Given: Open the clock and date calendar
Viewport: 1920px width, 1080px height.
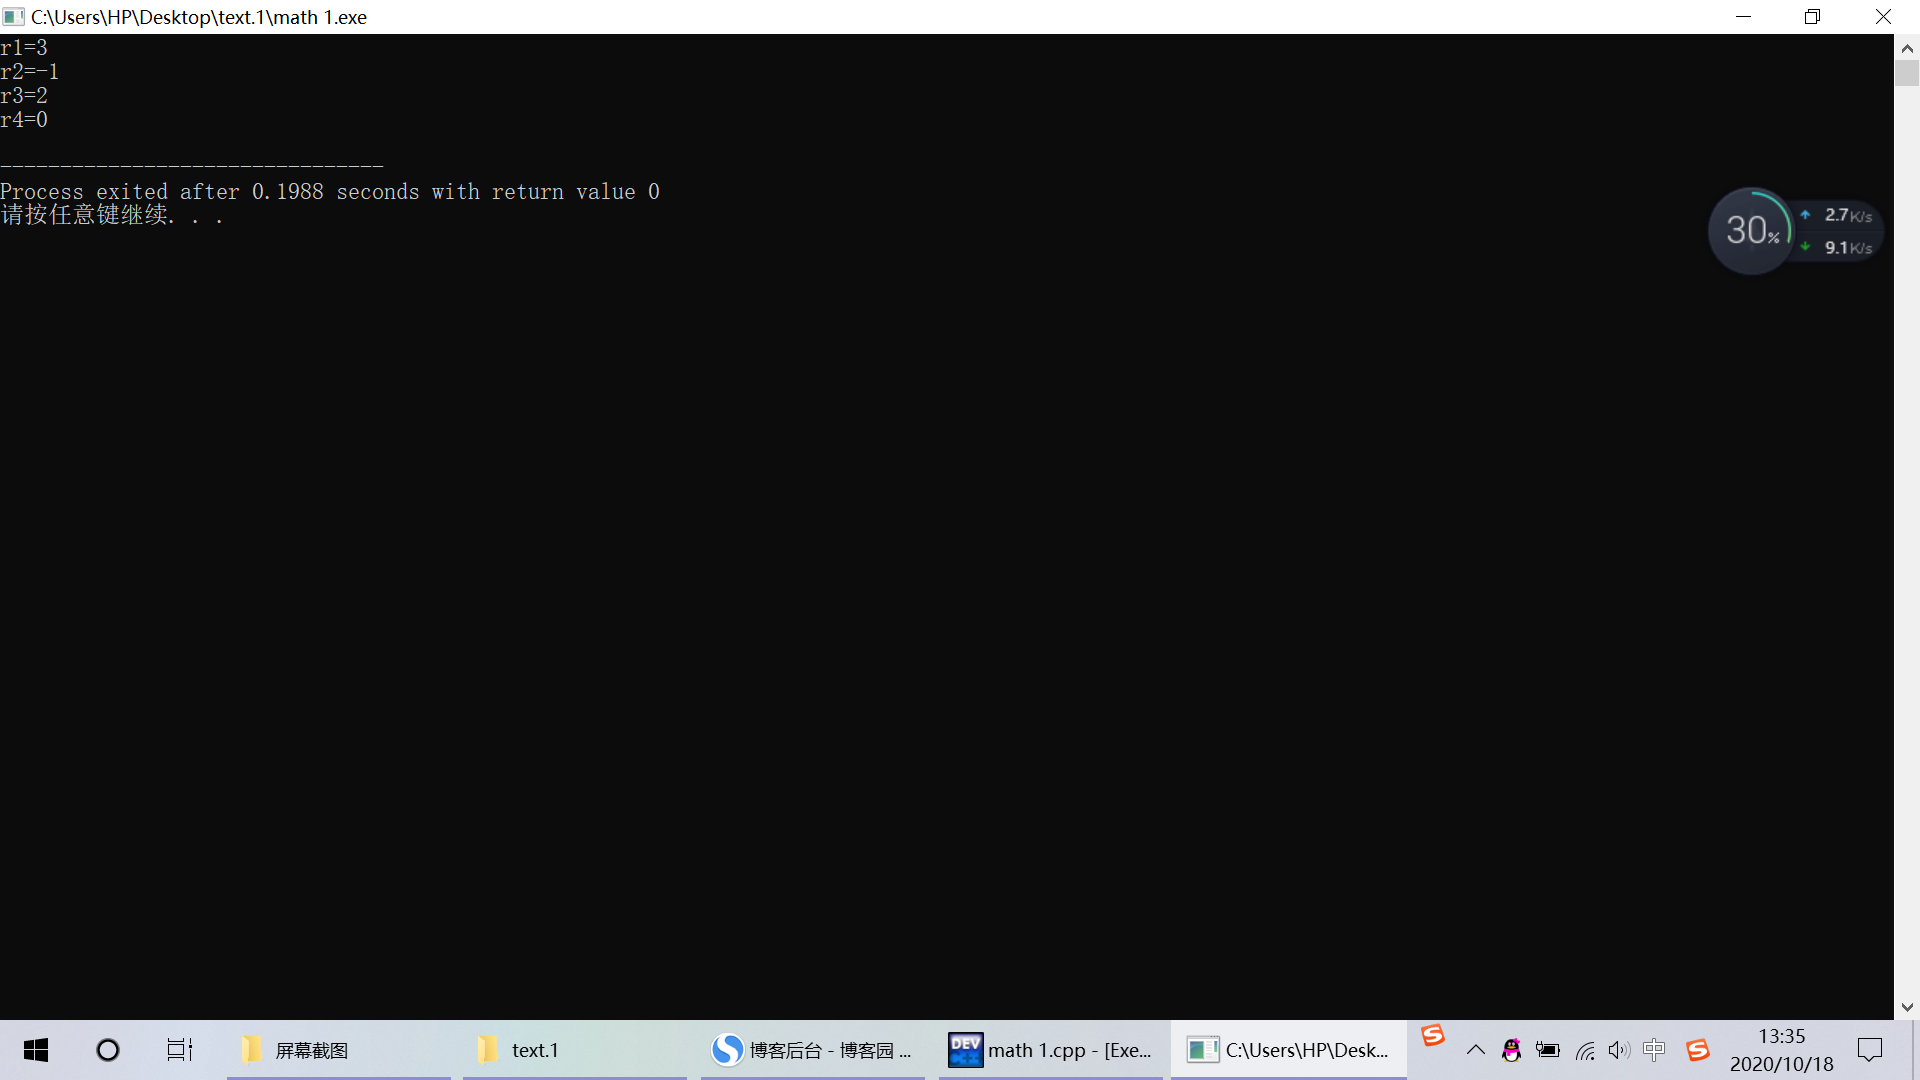Looking at the screenshot, I should click(x=1781, y=1050).
